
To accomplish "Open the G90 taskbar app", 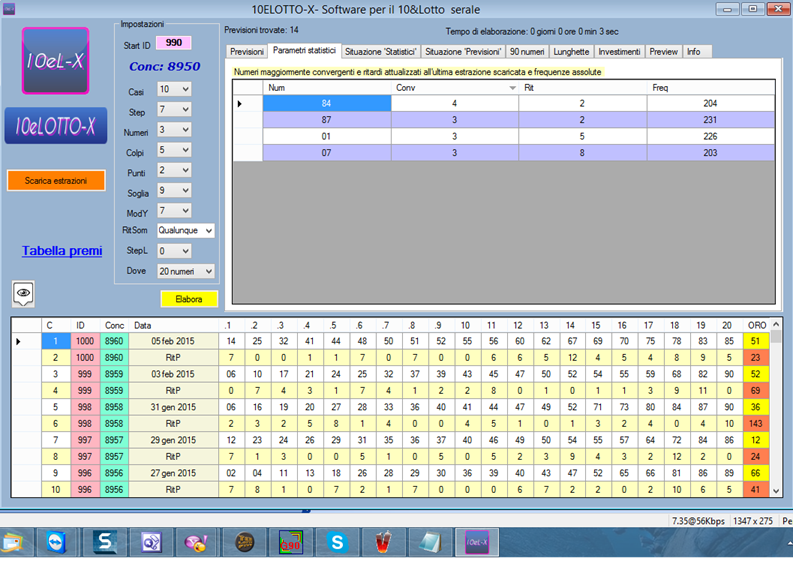I will (x=291, y=542).
